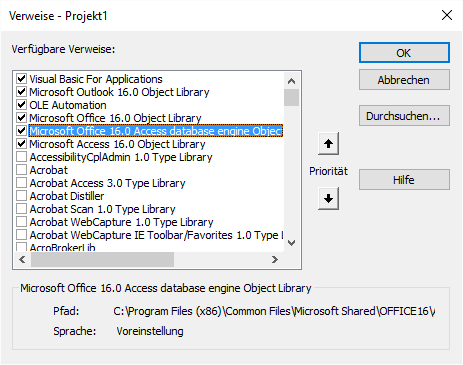Image resolution: width=463 pixels, height=365 pixels.
Task: Select 'Visual Basic For Applications' list entry
Action: [96, 79]
